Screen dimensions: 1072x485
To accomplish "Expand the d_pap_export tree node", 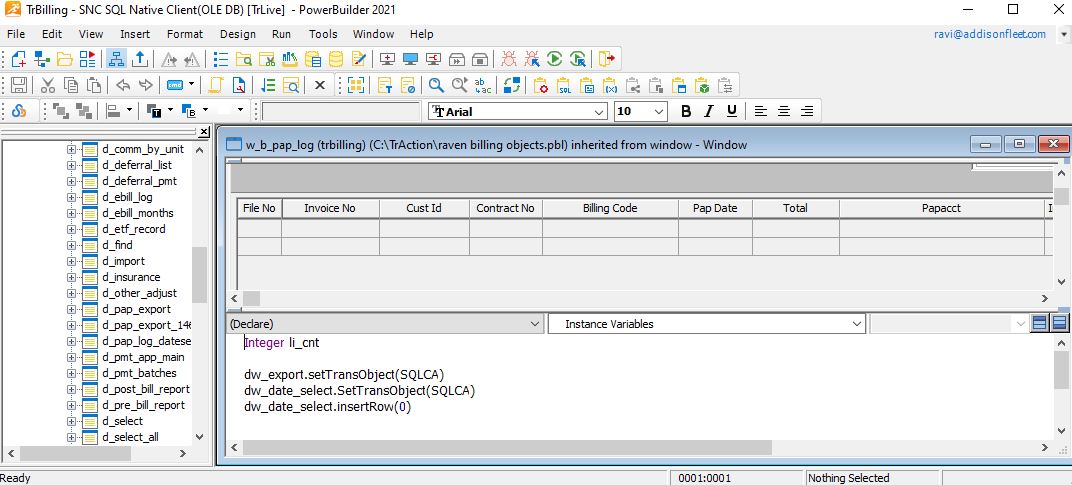I will coord(72,309).
